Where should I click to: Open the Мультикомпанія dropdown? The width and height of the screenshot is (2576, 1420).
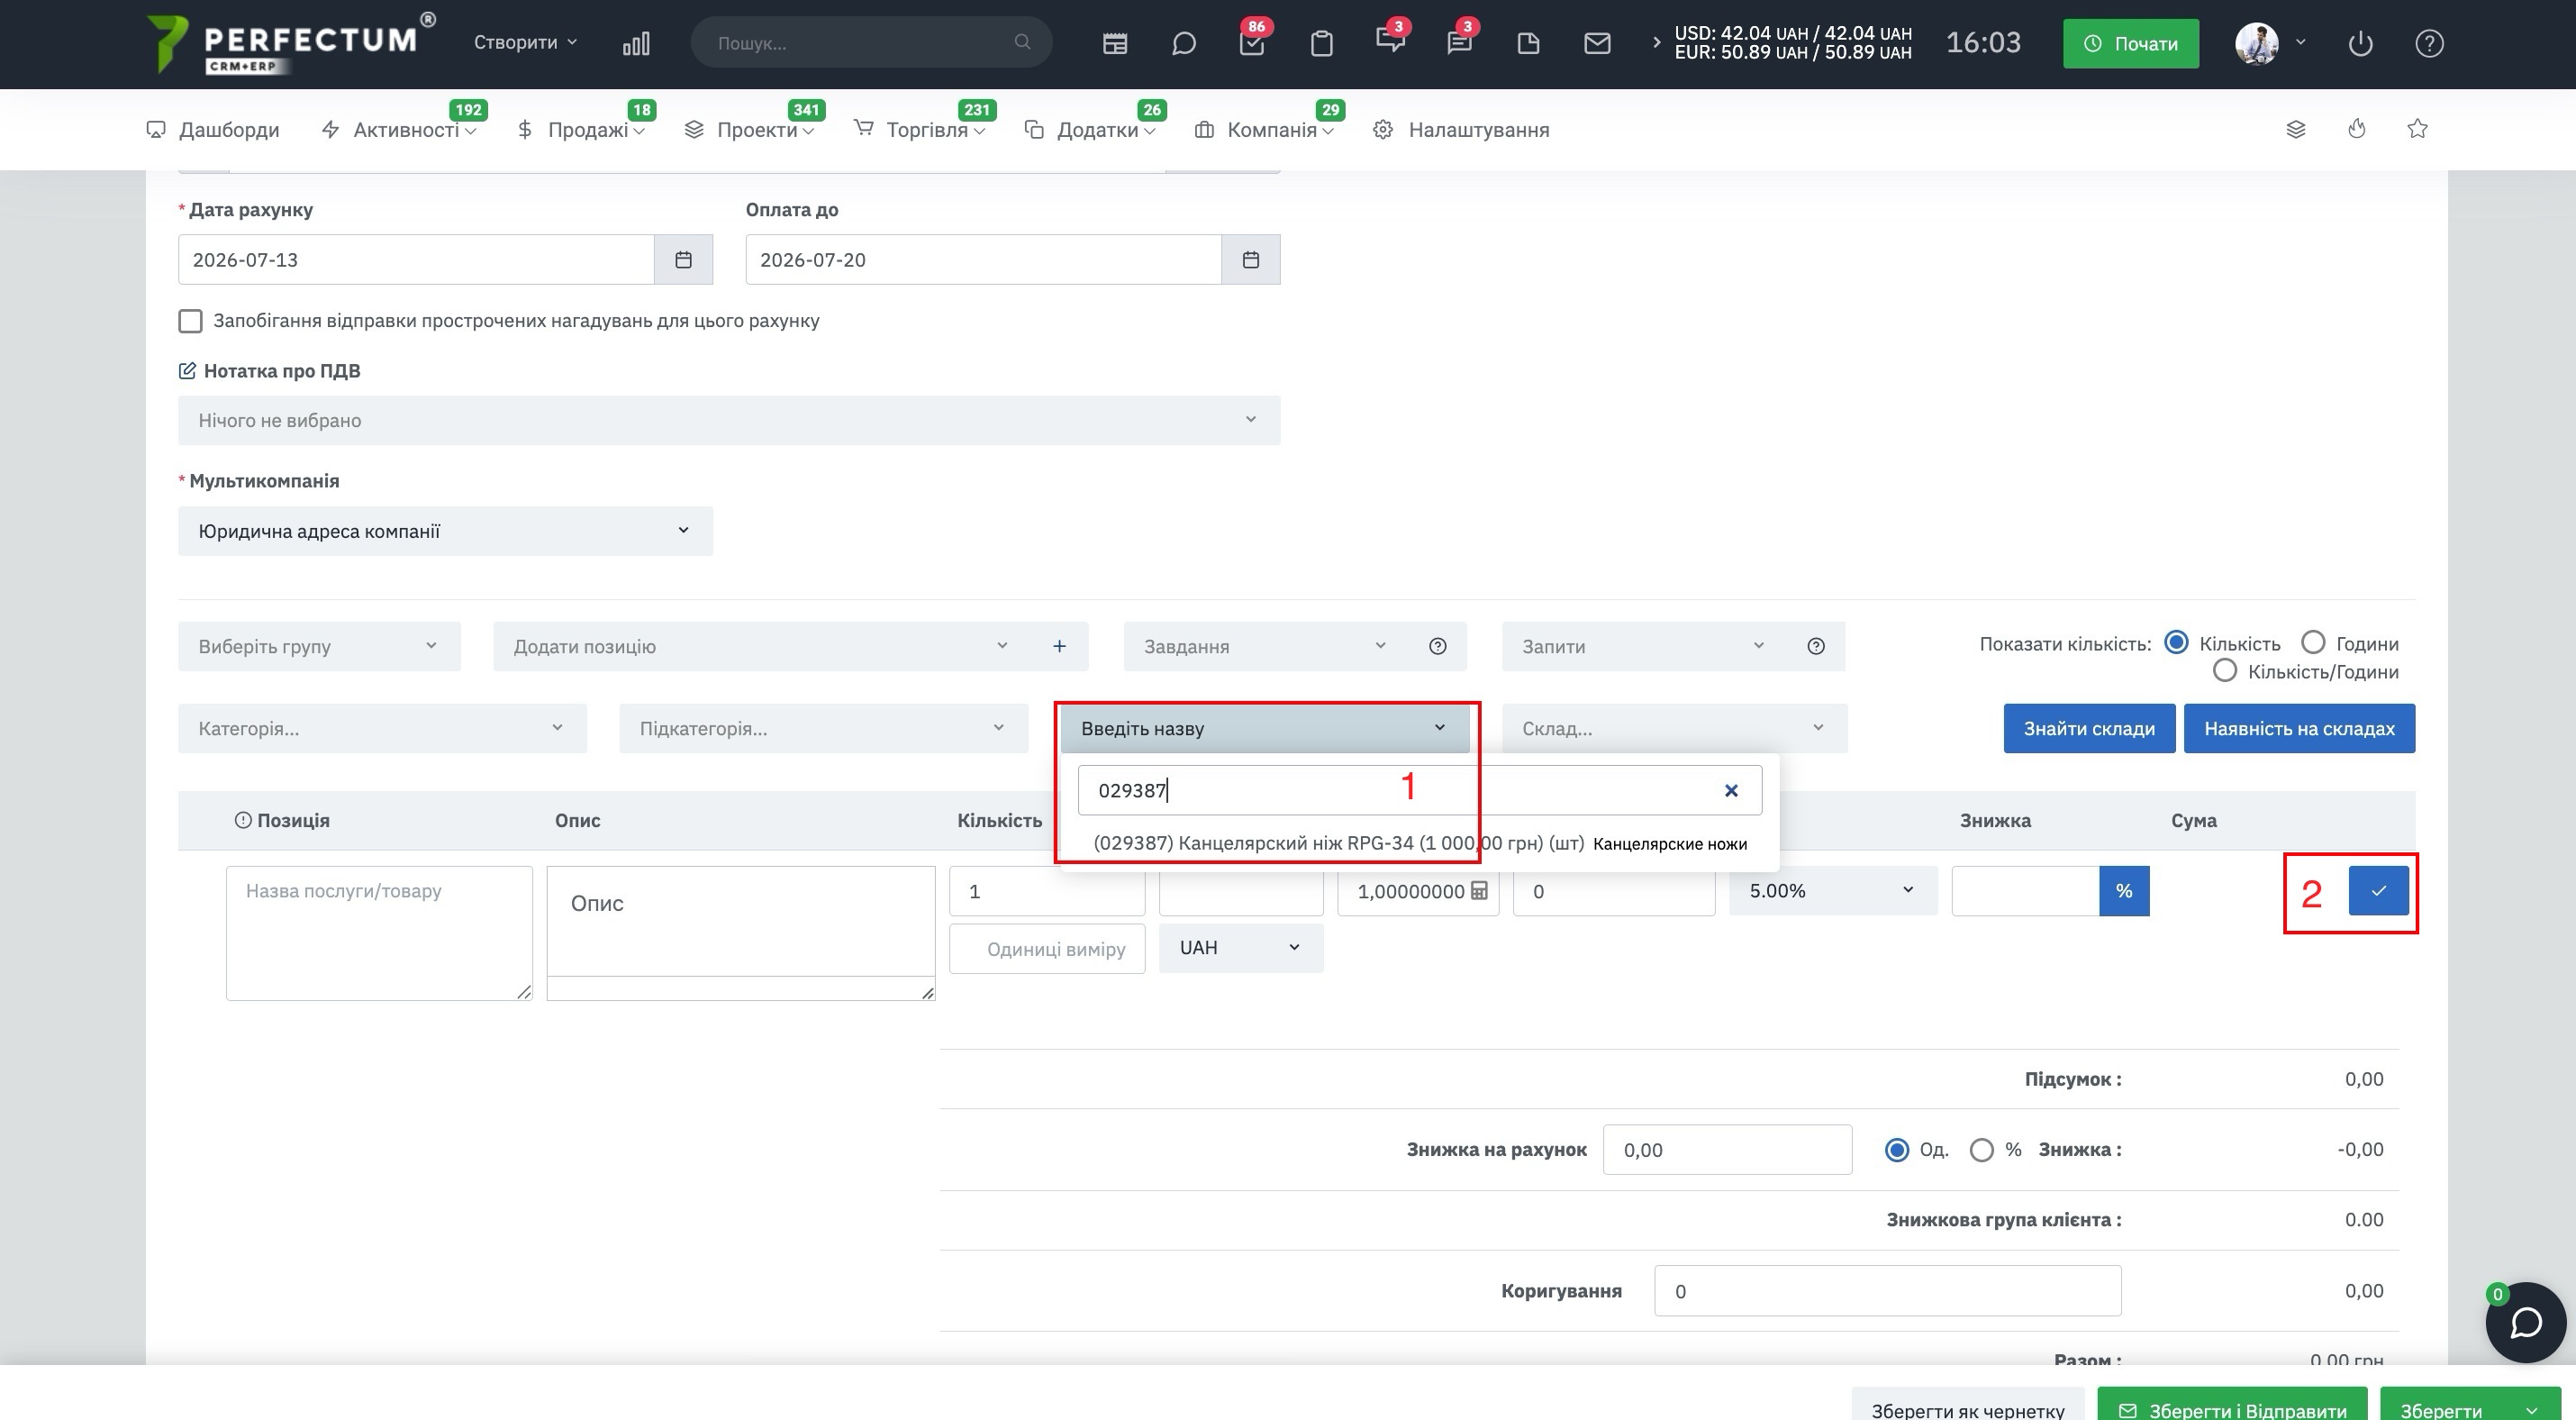point(445,531)
